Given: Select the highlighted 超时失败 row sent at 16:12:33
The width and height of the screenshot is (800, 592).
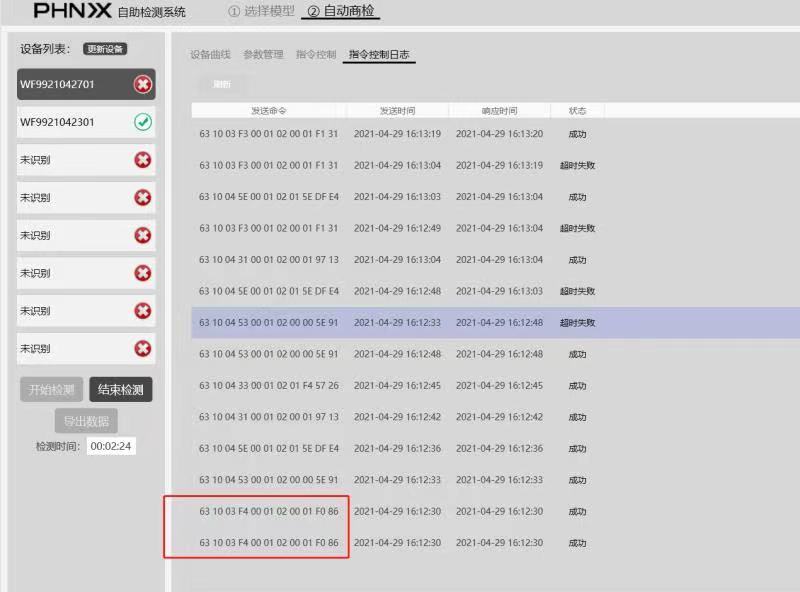Looking at the screenshot, I should 495,323.
